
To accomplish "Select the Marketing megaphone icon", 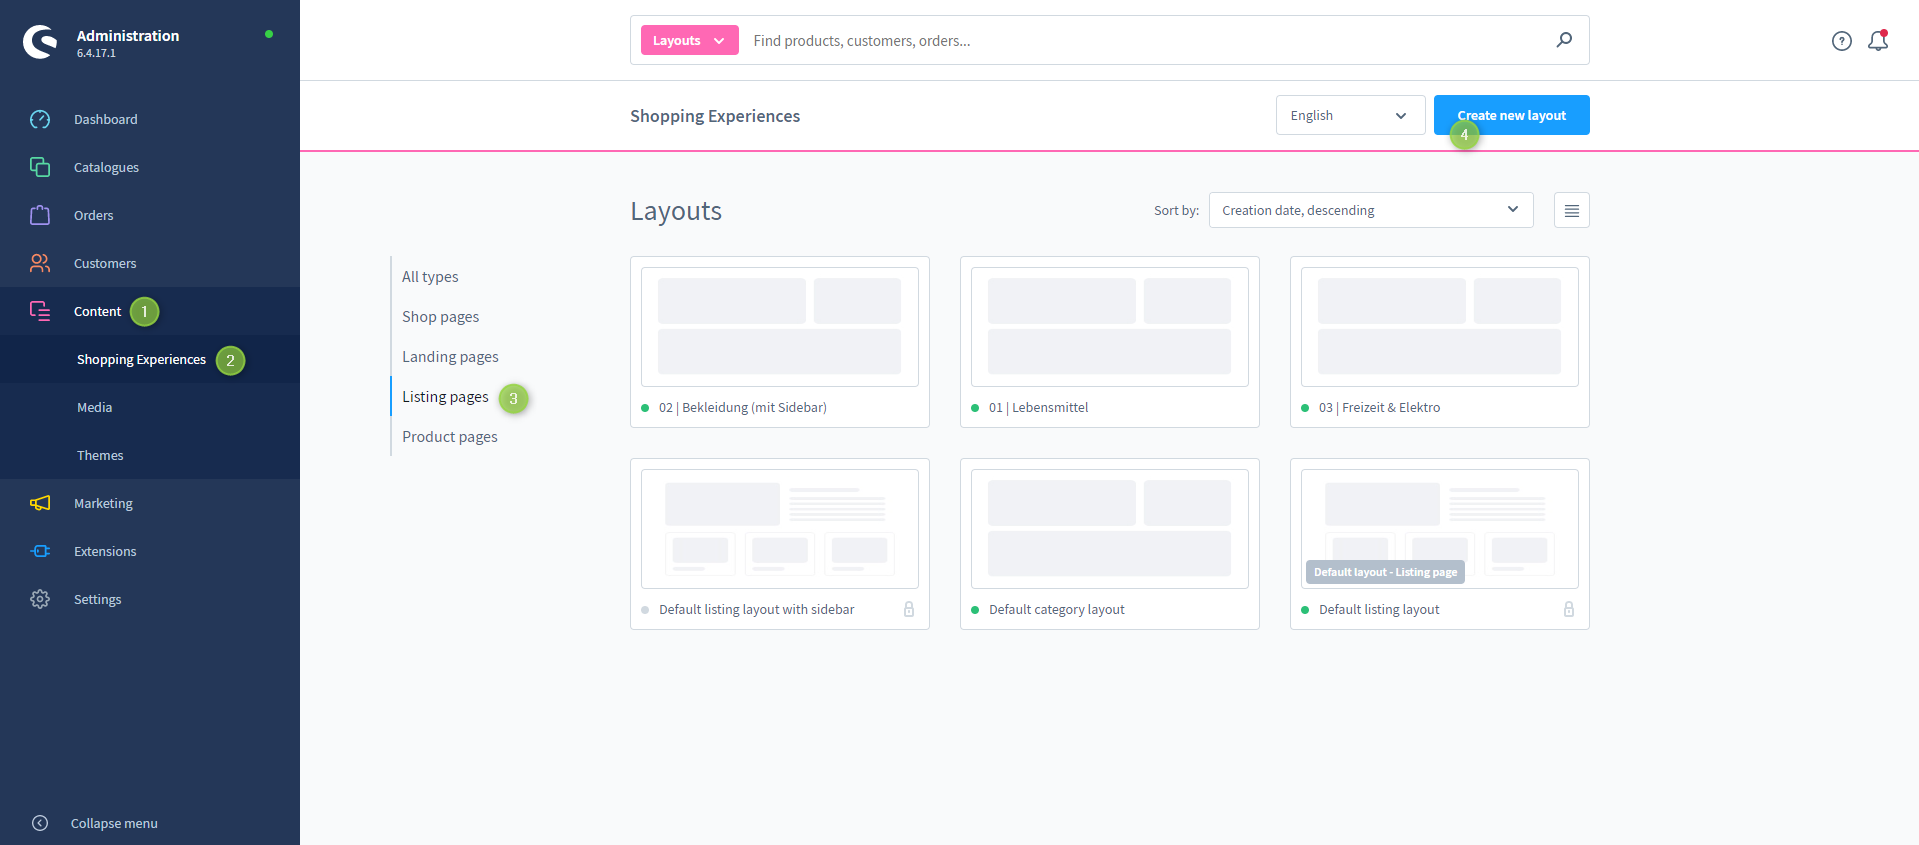I will click(x=40, y=503).
